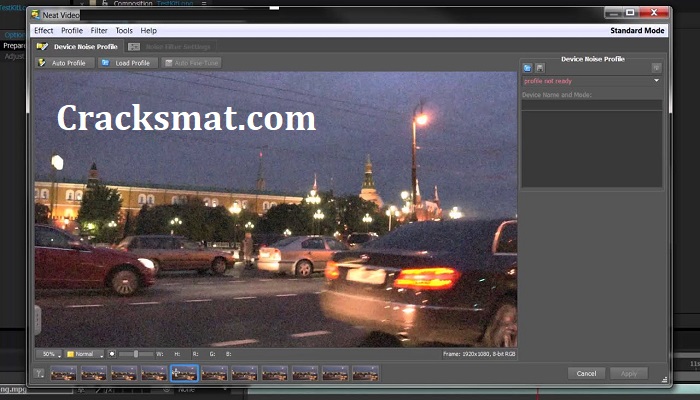Screen dimensions: 700x400
Task: Click the 'Standard Mode' label
Action: pyautogui.click(x=638, y=30)
